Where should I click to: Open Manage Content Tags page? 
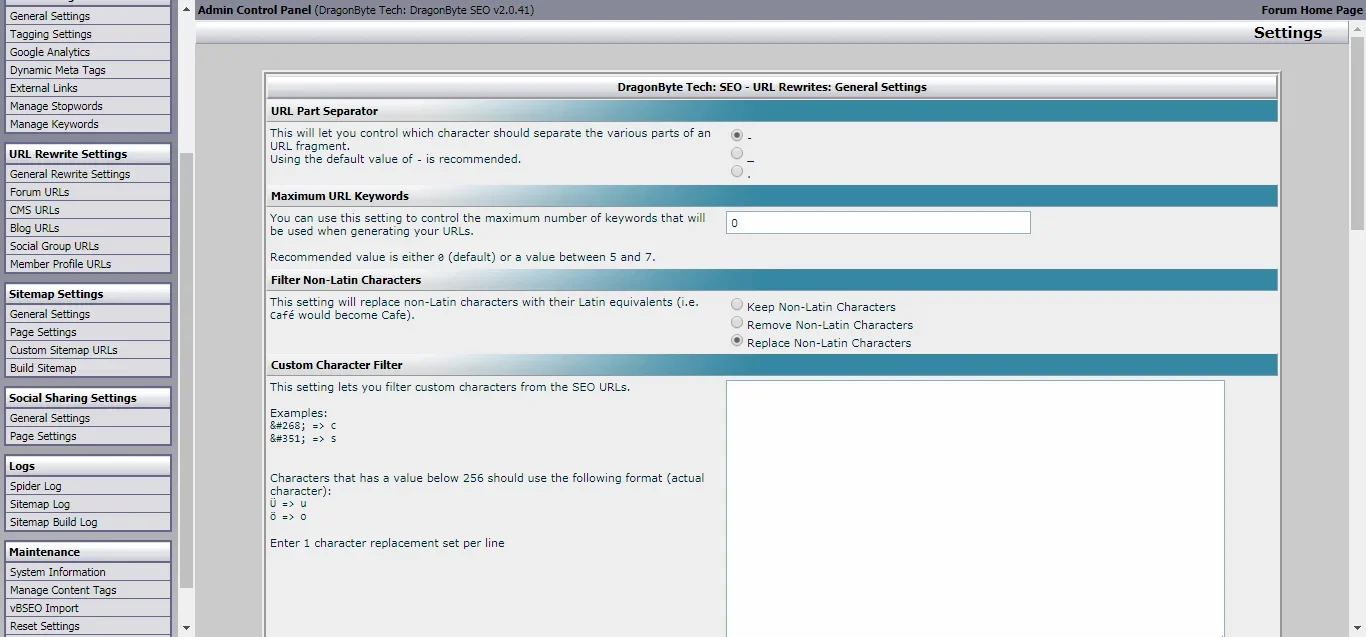(87, 590)
